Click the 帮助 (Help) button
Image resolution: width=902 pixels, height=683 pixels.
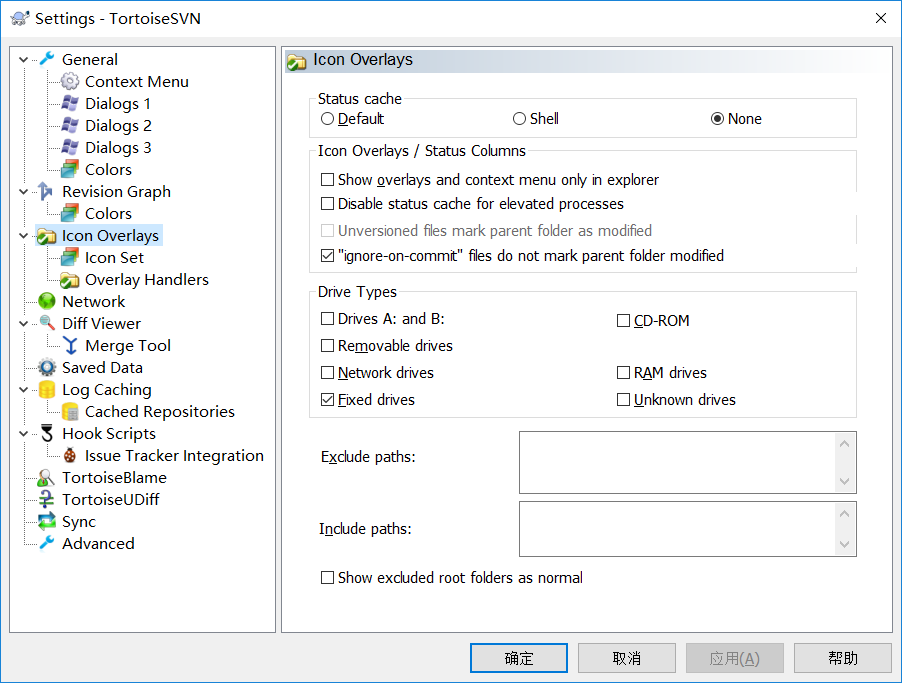tap(843, 658)
